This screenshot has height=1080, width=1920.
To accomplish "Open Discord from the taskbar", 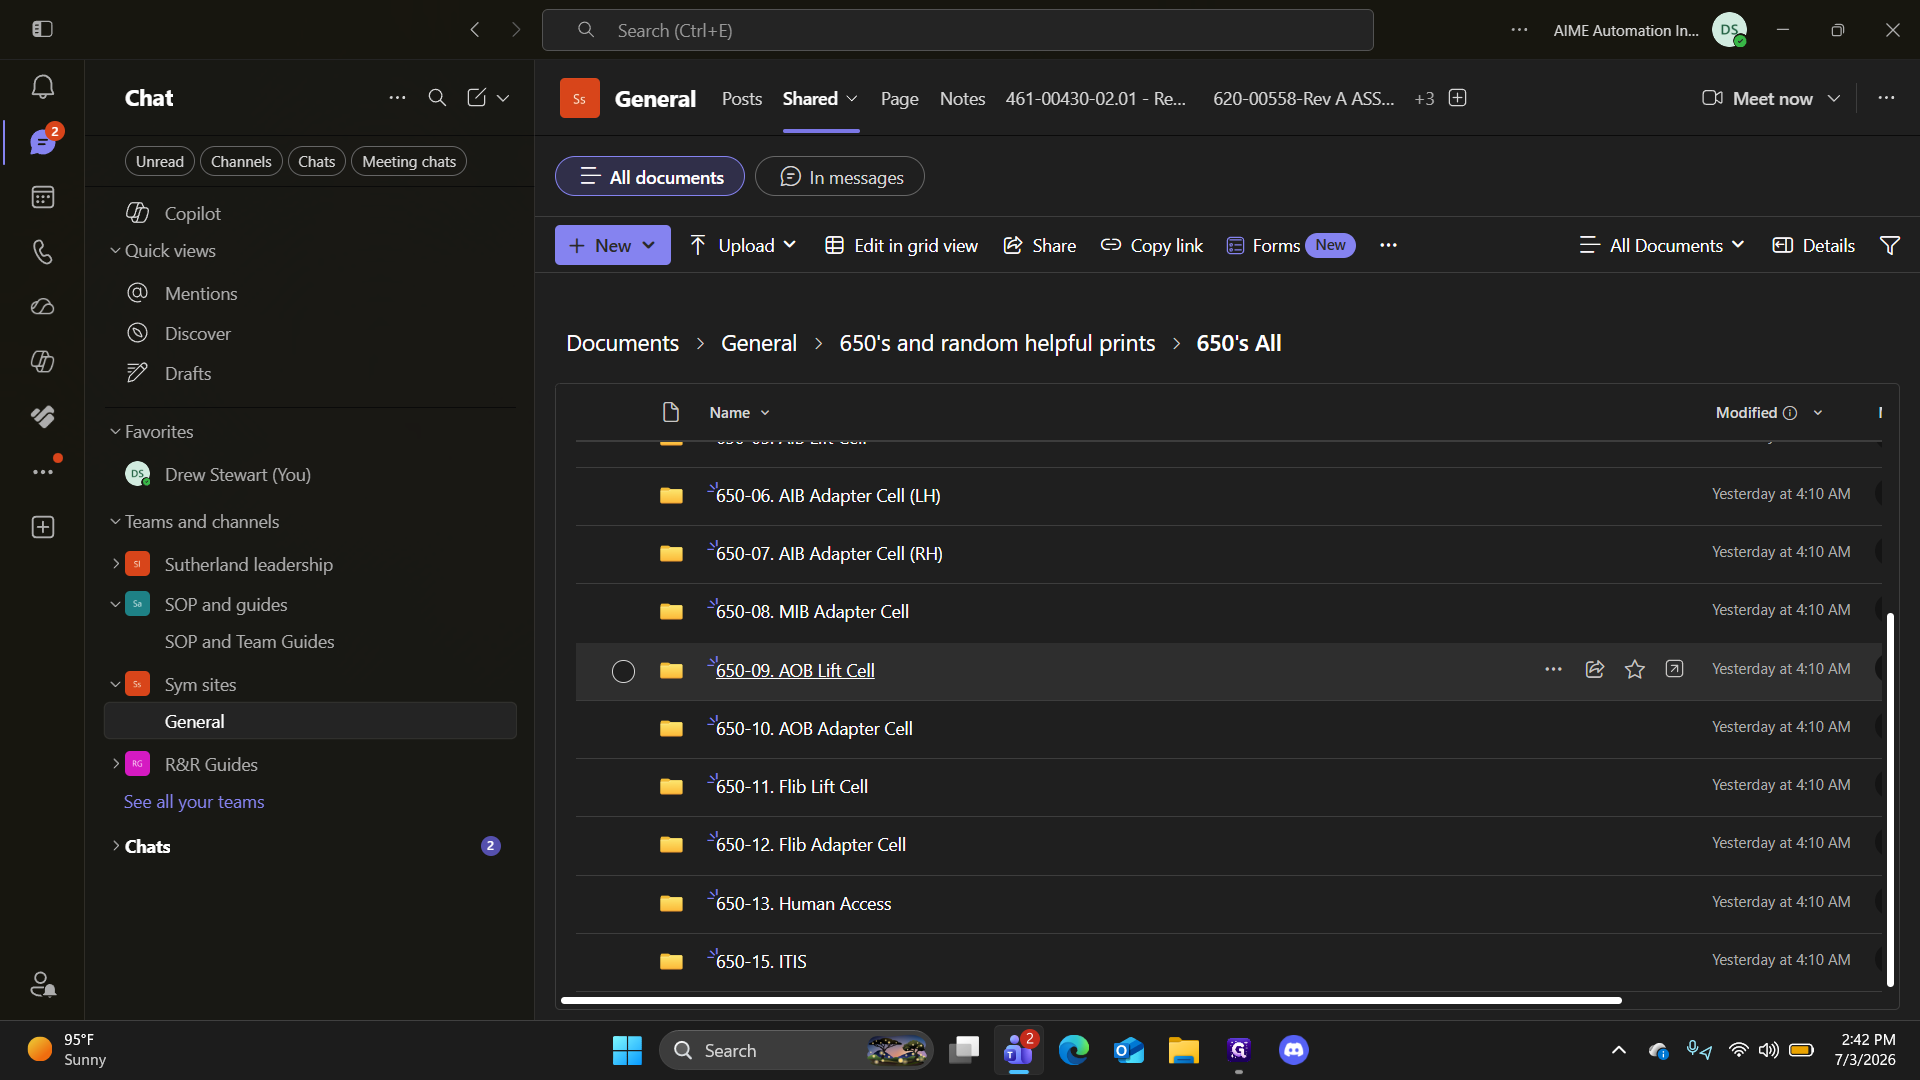I will coord(1294,1050).
